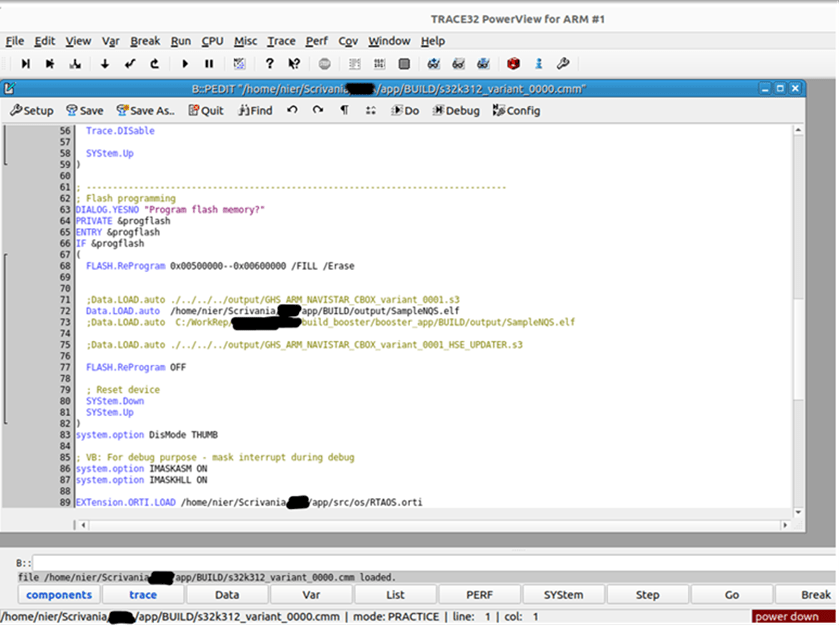Image resolution: width=840 pixels, height=626 pixels.
Task: Click the Data softkey button
Action: (x=227, y=595)
